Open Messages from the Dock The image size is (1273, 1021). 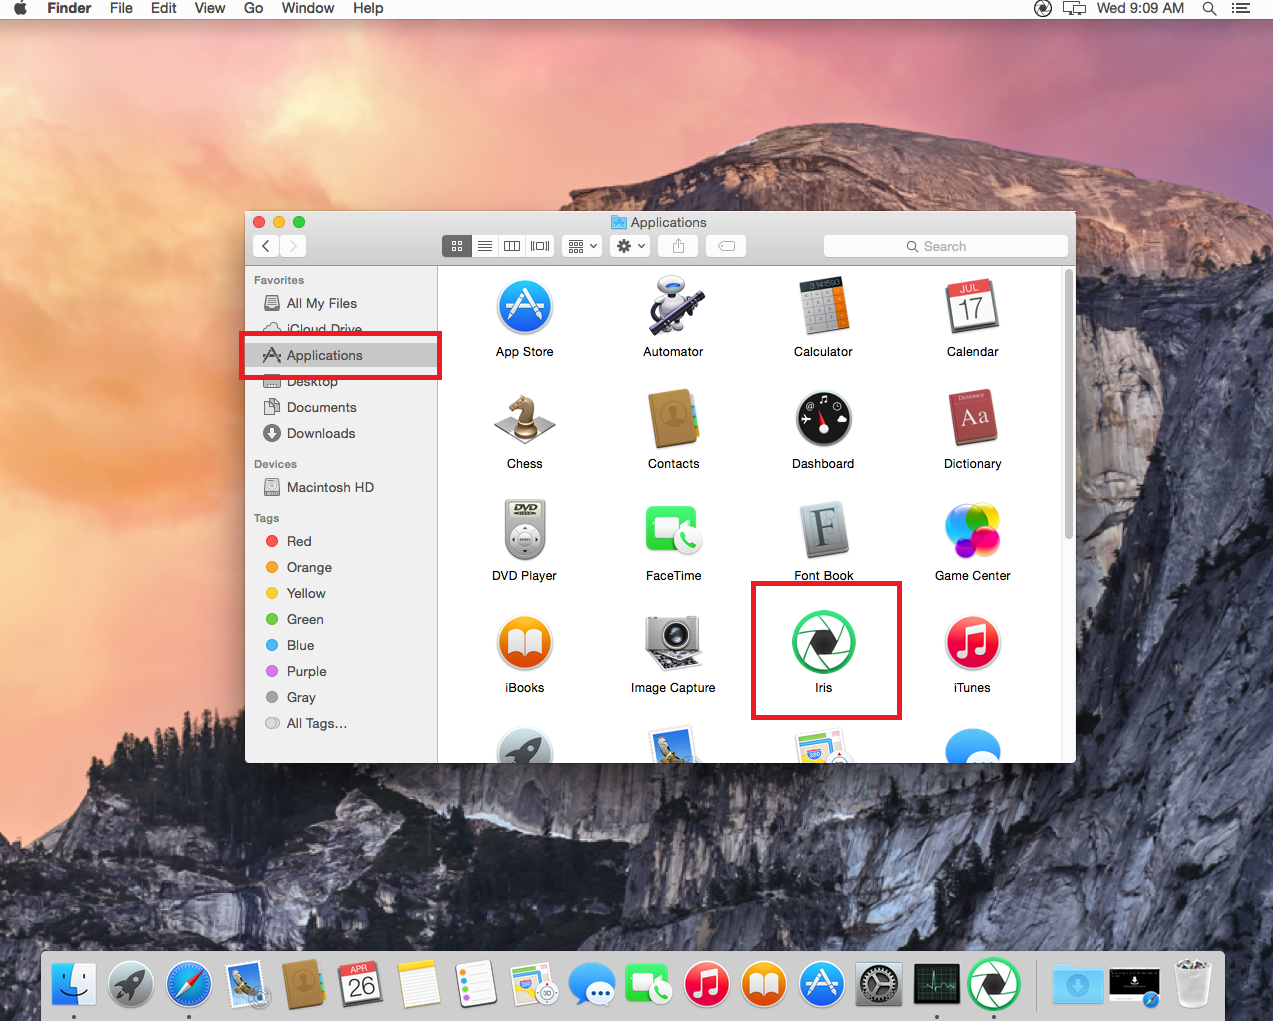point(592,985)
